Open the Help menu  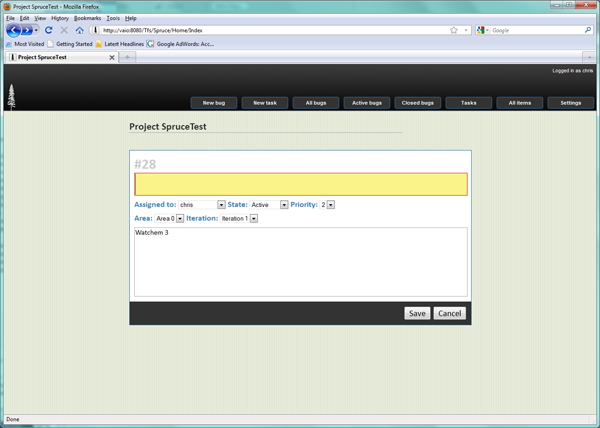point(130,18)
